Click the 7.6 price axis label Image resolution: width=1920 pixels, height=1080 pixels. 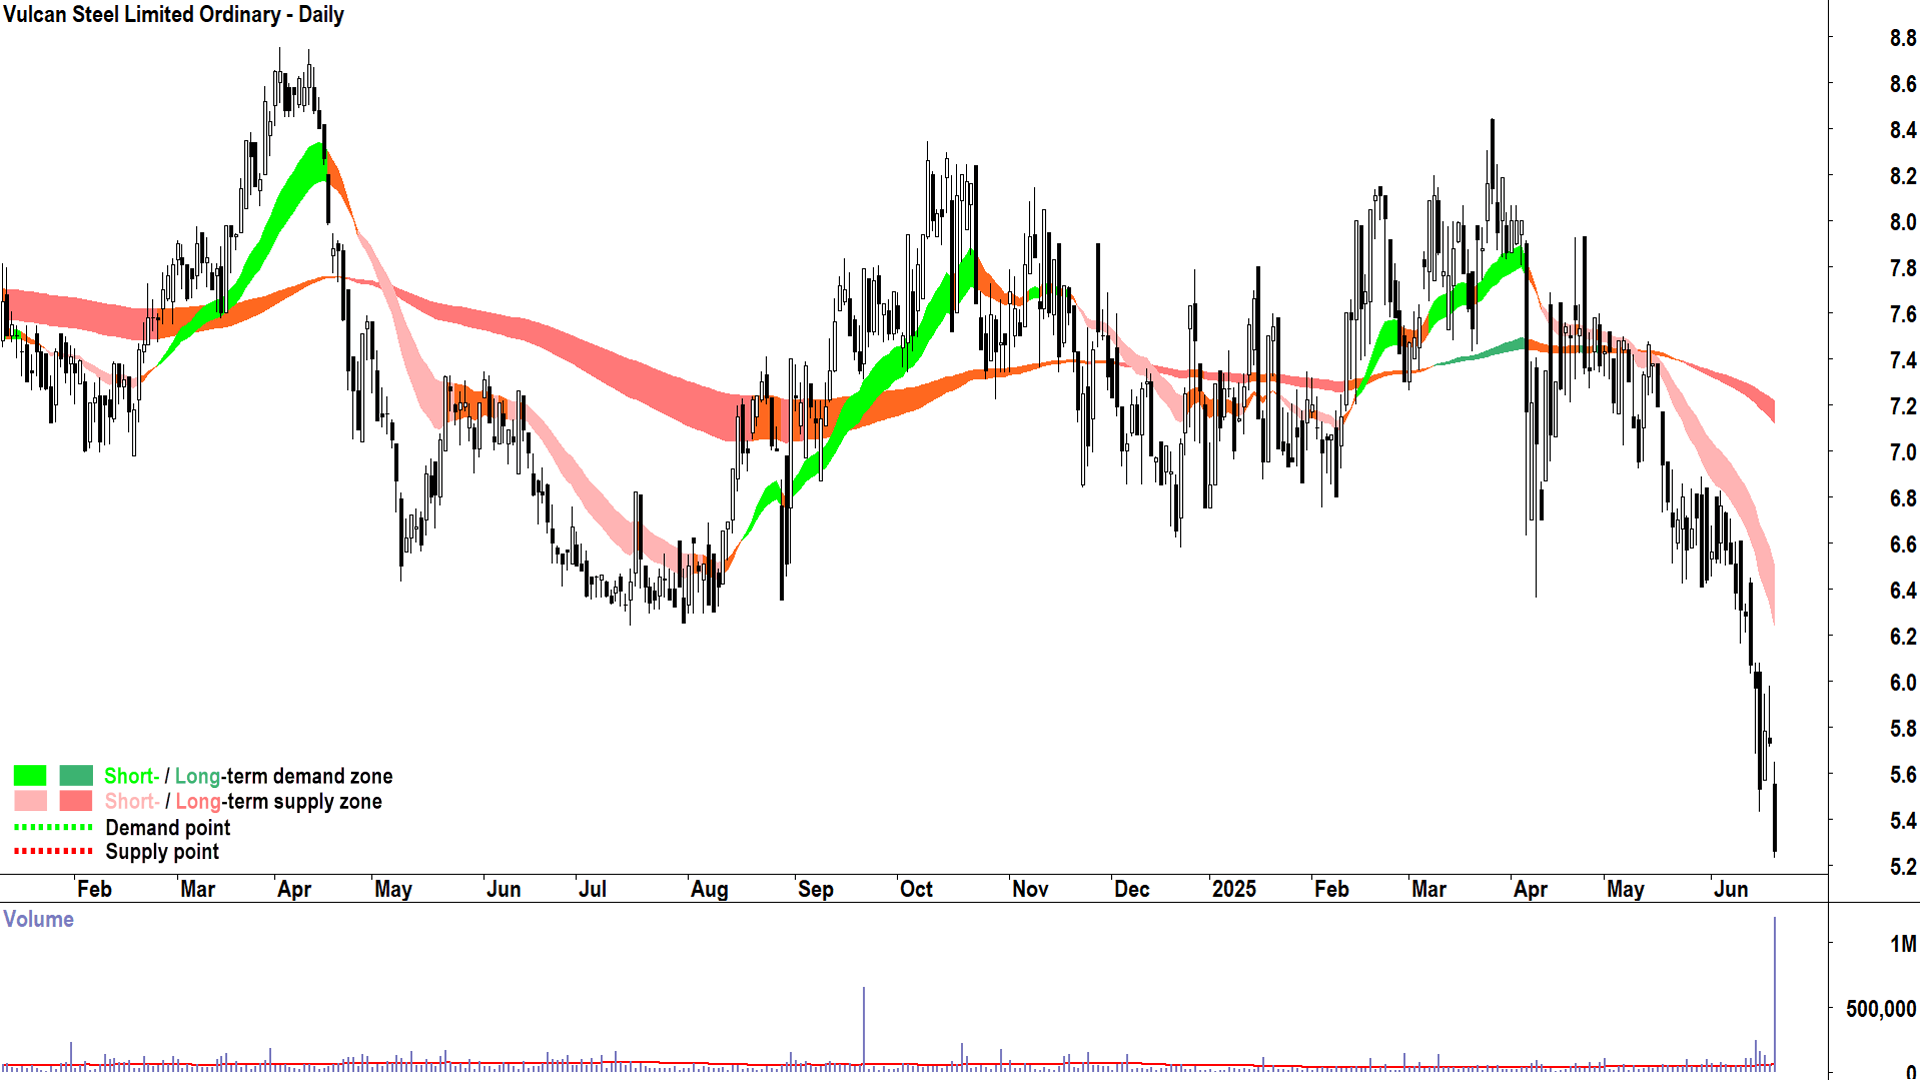pyautogui.click(x=1902, y=314)
